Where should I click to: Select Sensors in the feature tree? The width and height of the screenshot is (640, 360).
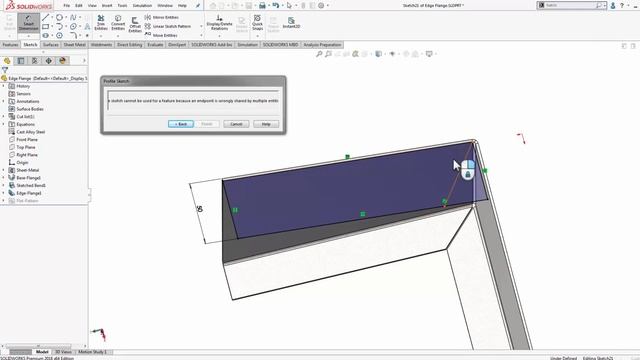point(23,94)
